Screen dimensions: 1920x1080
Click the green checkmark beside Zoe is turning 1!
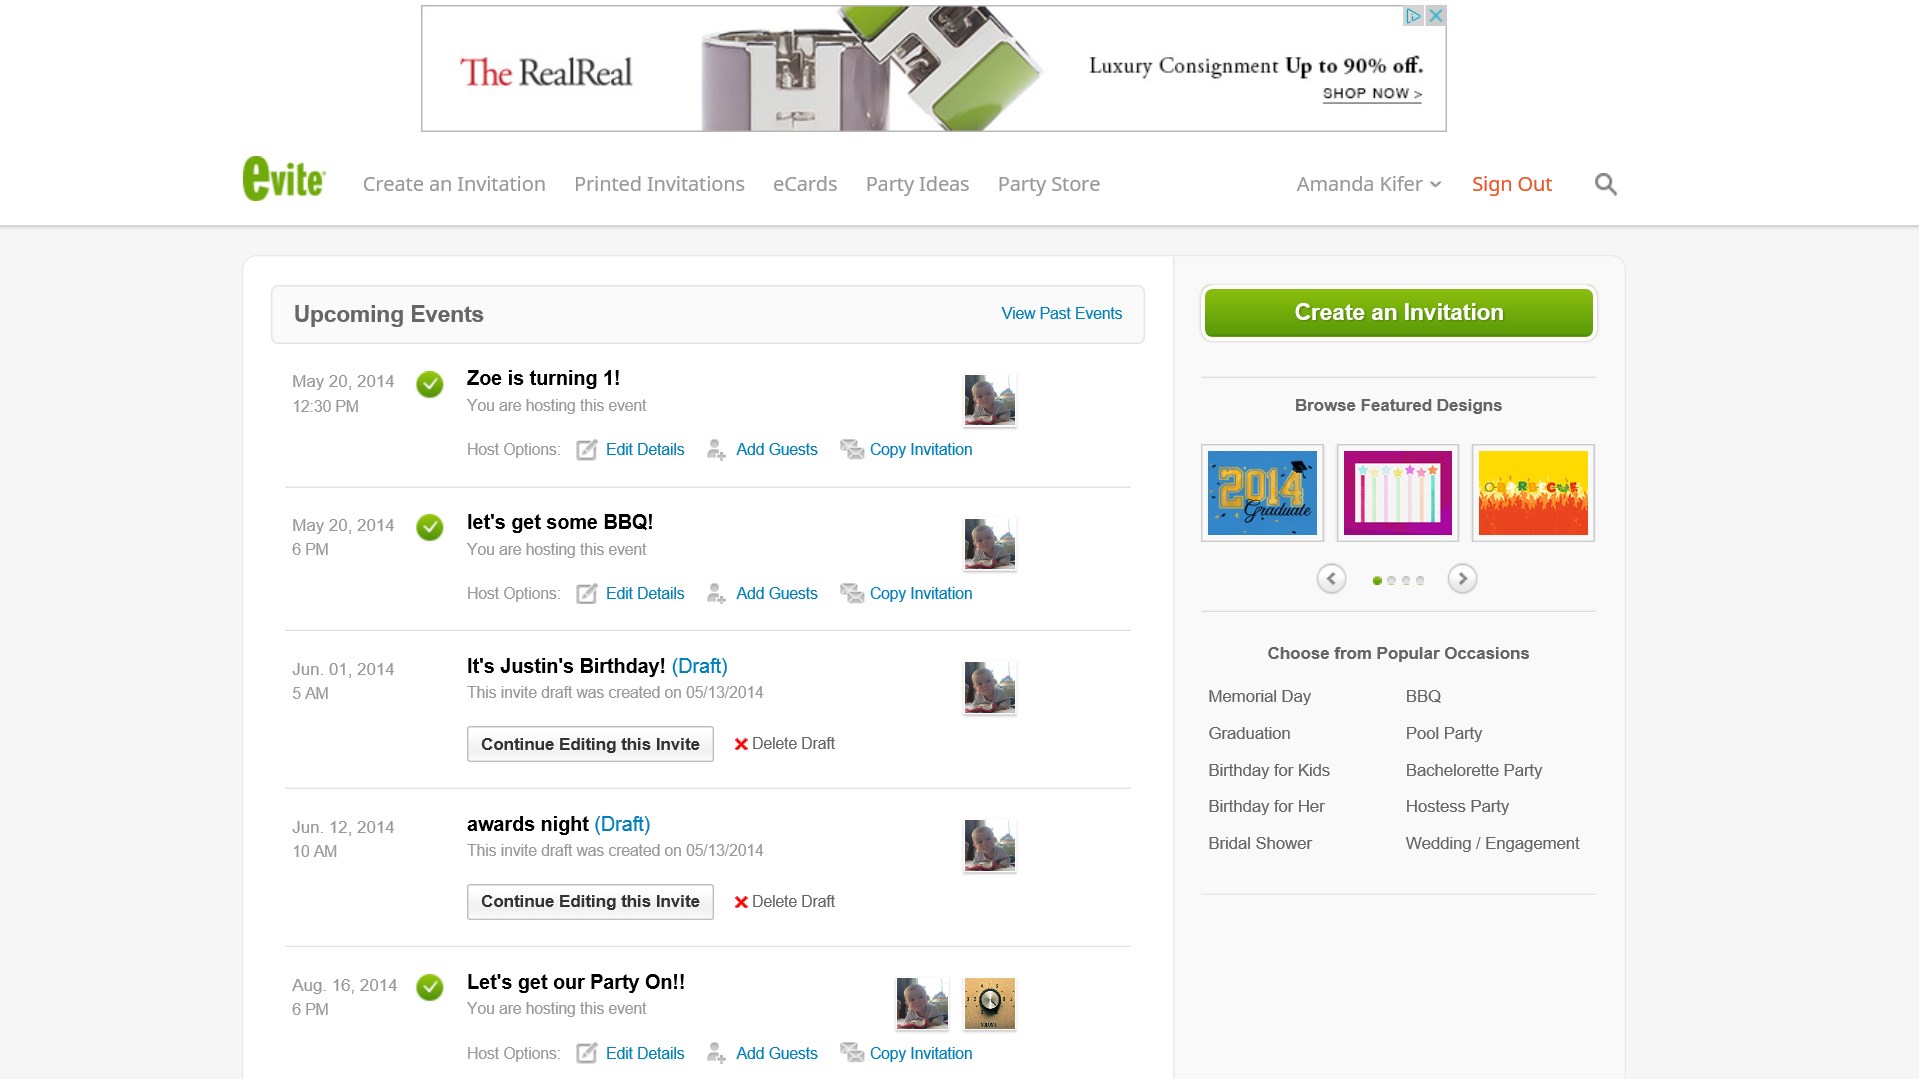(429, 385)
